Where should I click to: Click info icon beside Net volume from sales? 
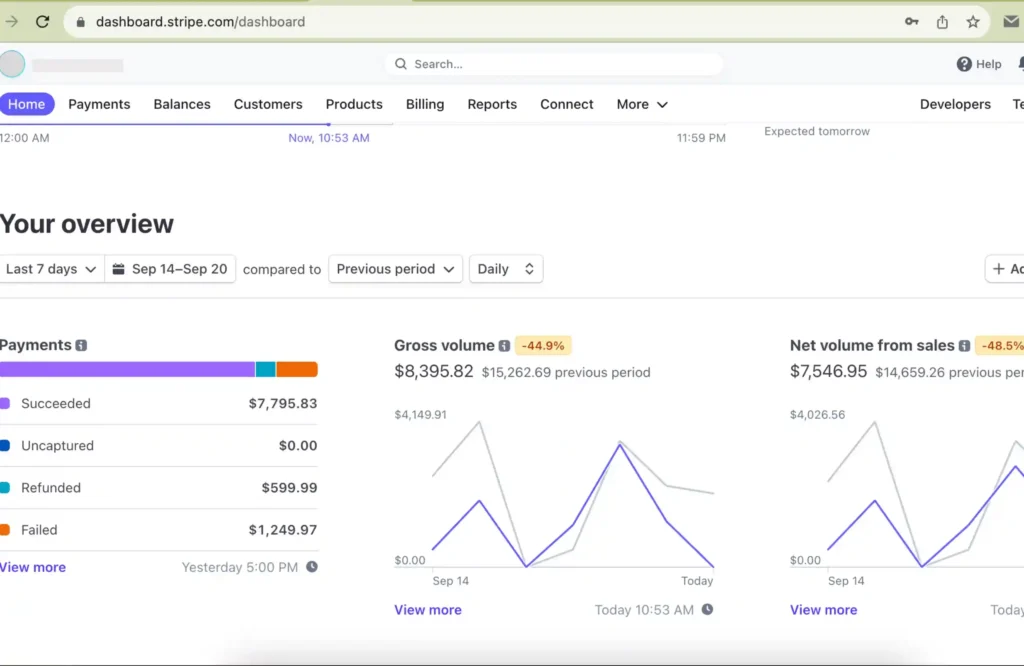(x=965, y=346)
